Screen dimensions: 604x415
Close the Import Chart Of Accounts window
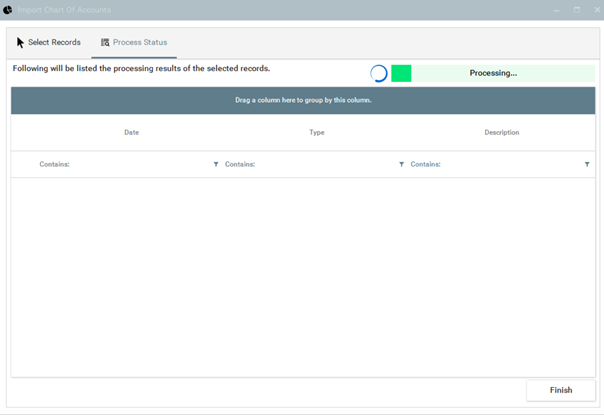[596, 10]
